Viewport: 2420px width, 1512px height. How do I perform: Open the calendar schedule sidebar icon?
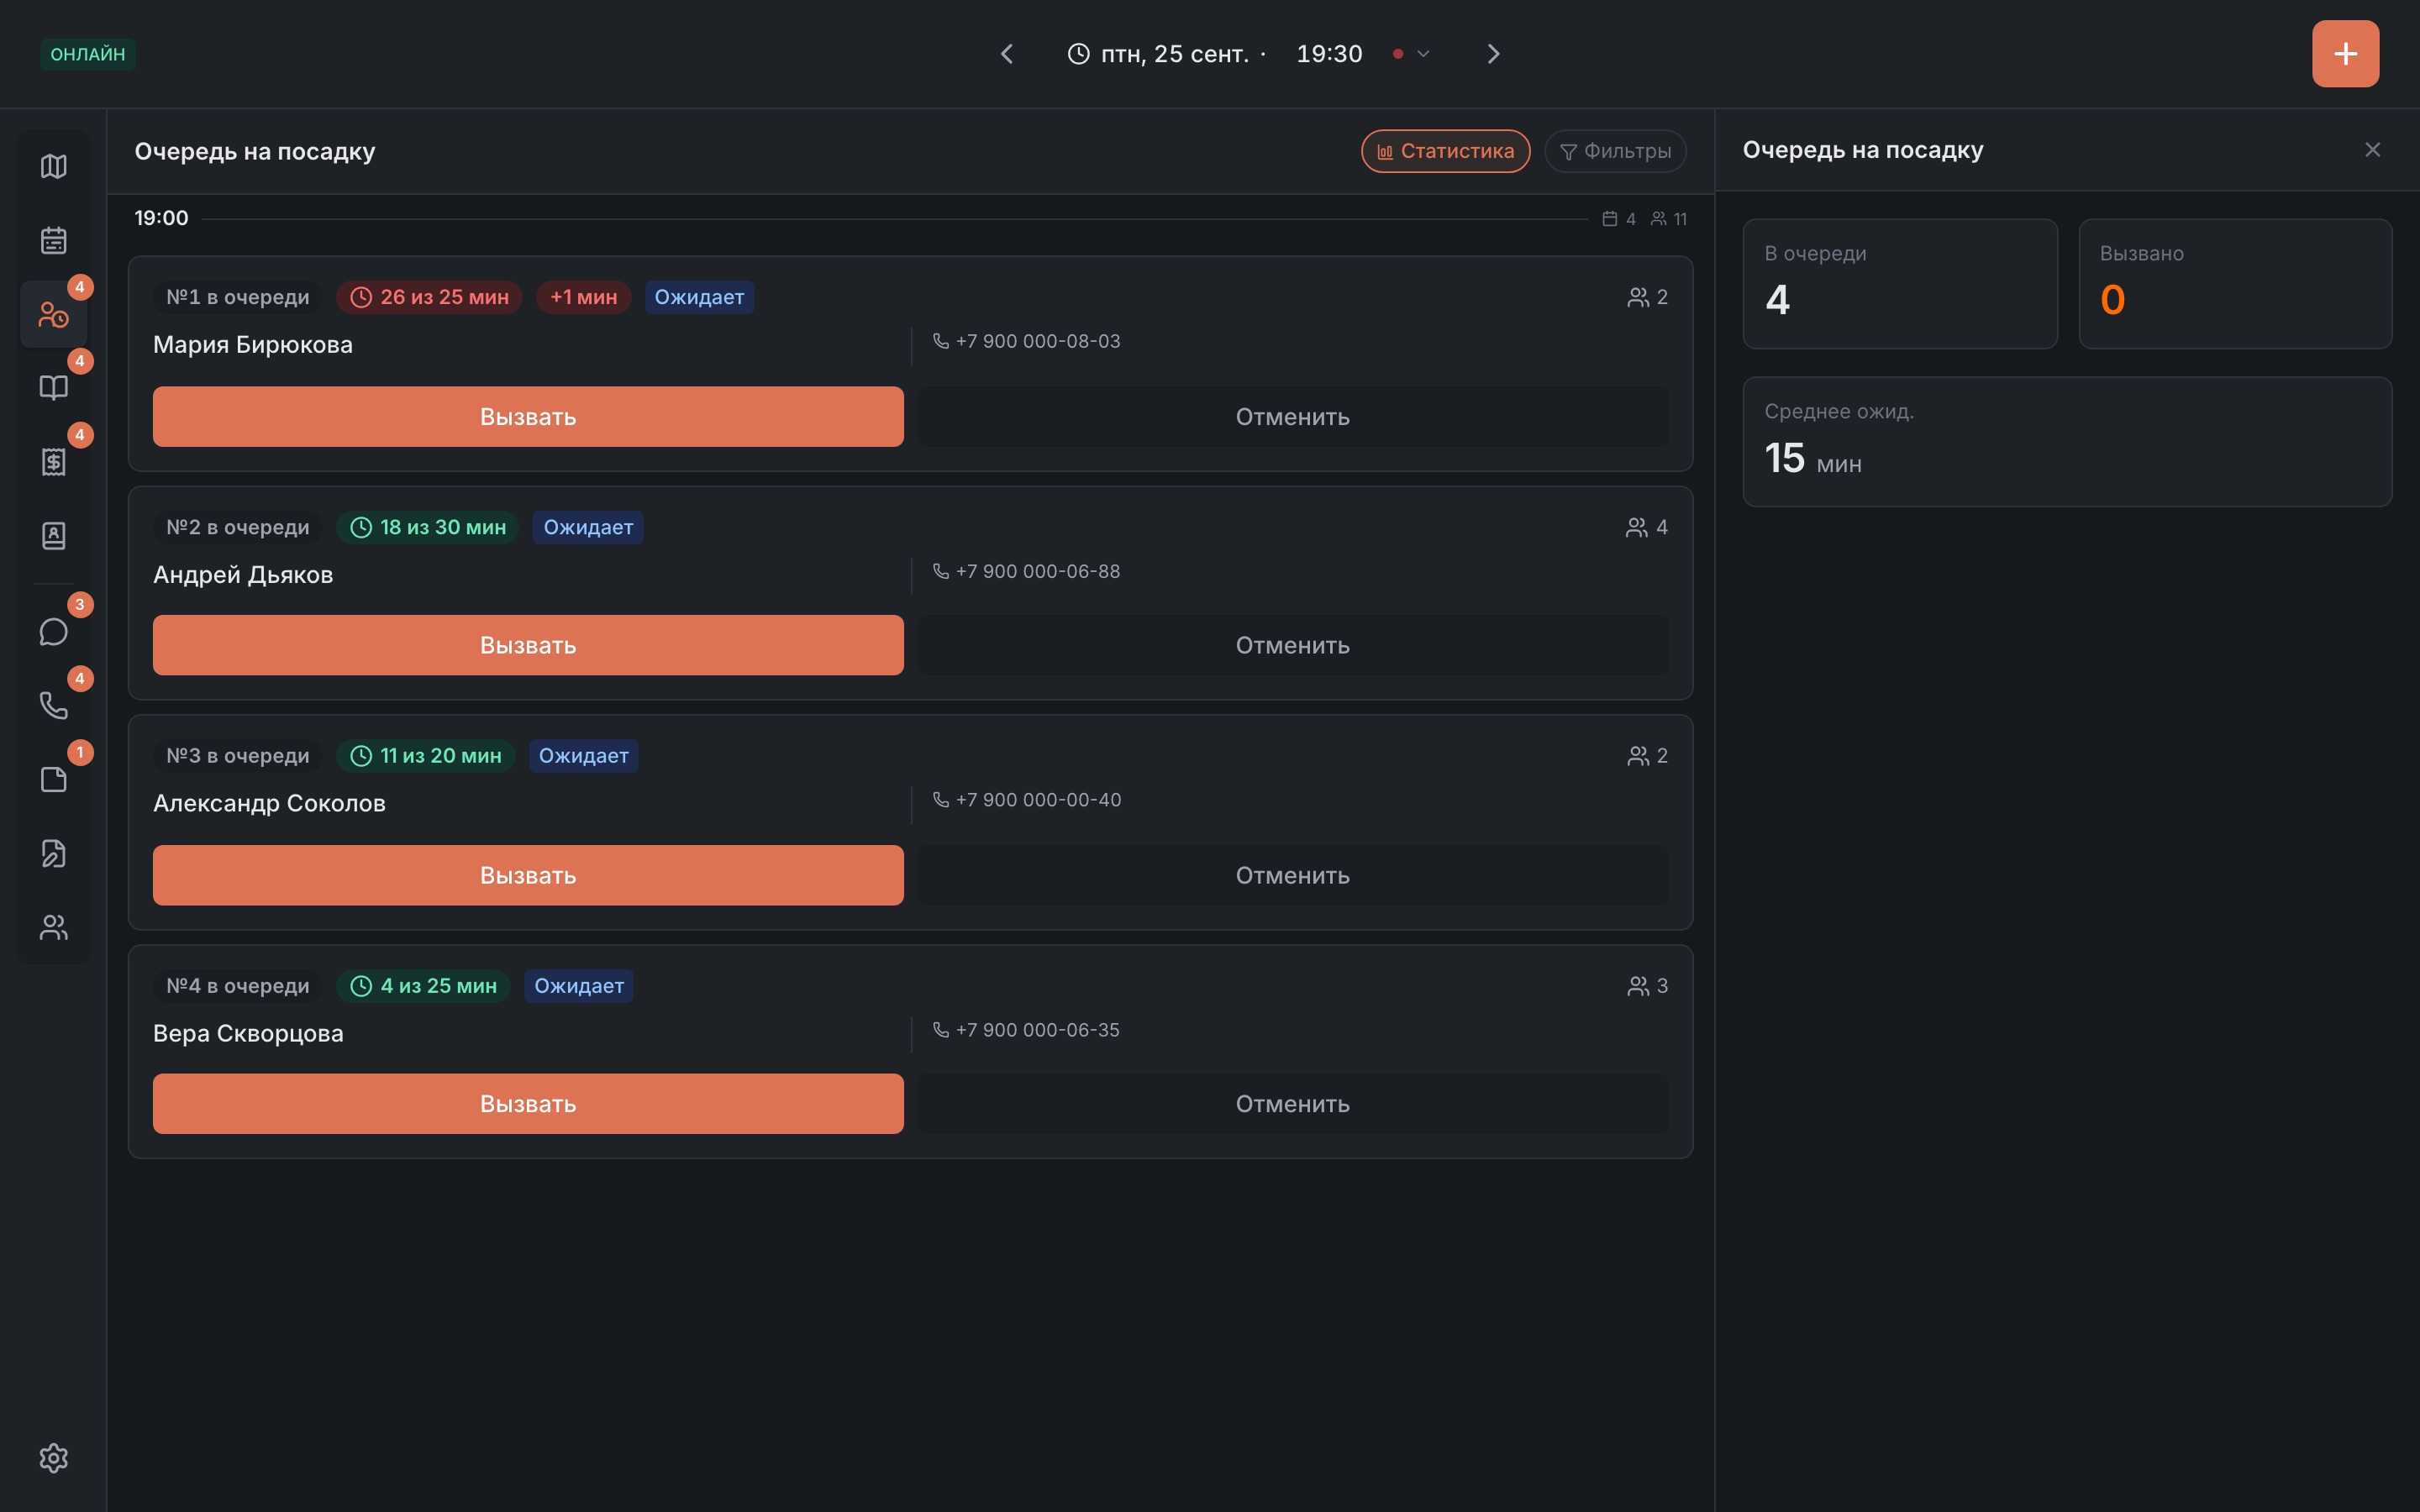54,240
